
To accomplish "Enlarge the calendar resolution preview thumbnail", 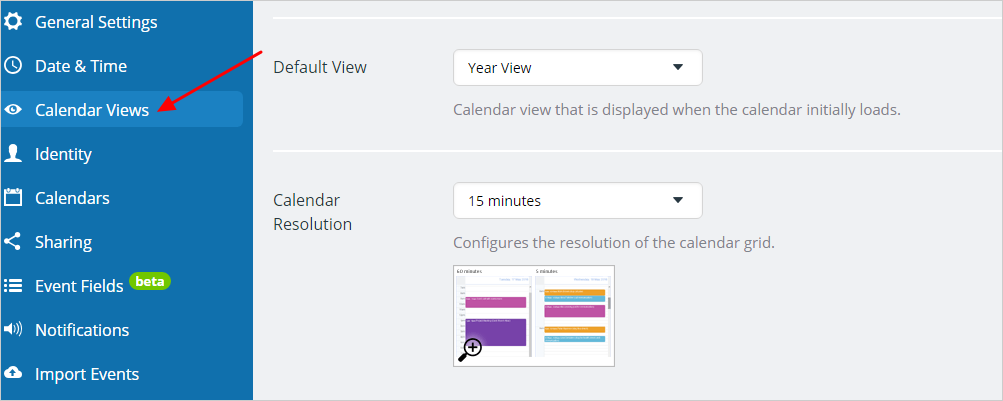I will pyautogui.click(x=533, y=316).
